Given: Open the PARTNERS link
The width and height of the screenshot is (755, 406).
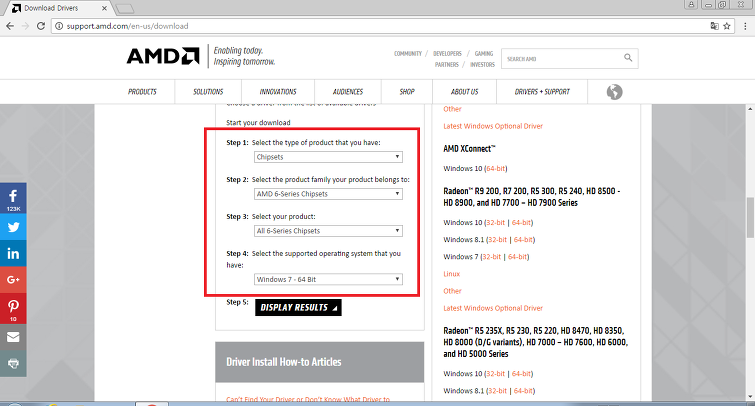Looking at the screenshot, I should point(447,65).
